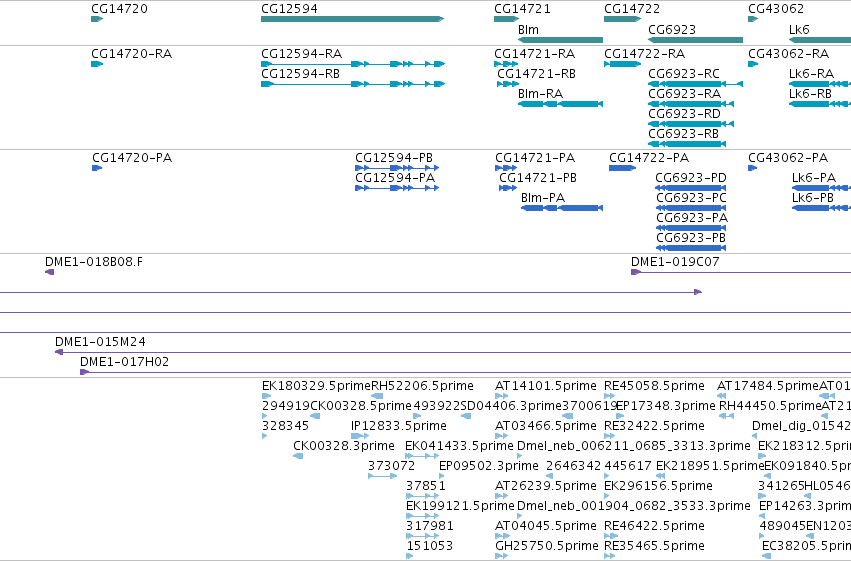The image size is (851, 561).
Task: Click the RH52206.5prime EST
Action: tap(376, 396)
